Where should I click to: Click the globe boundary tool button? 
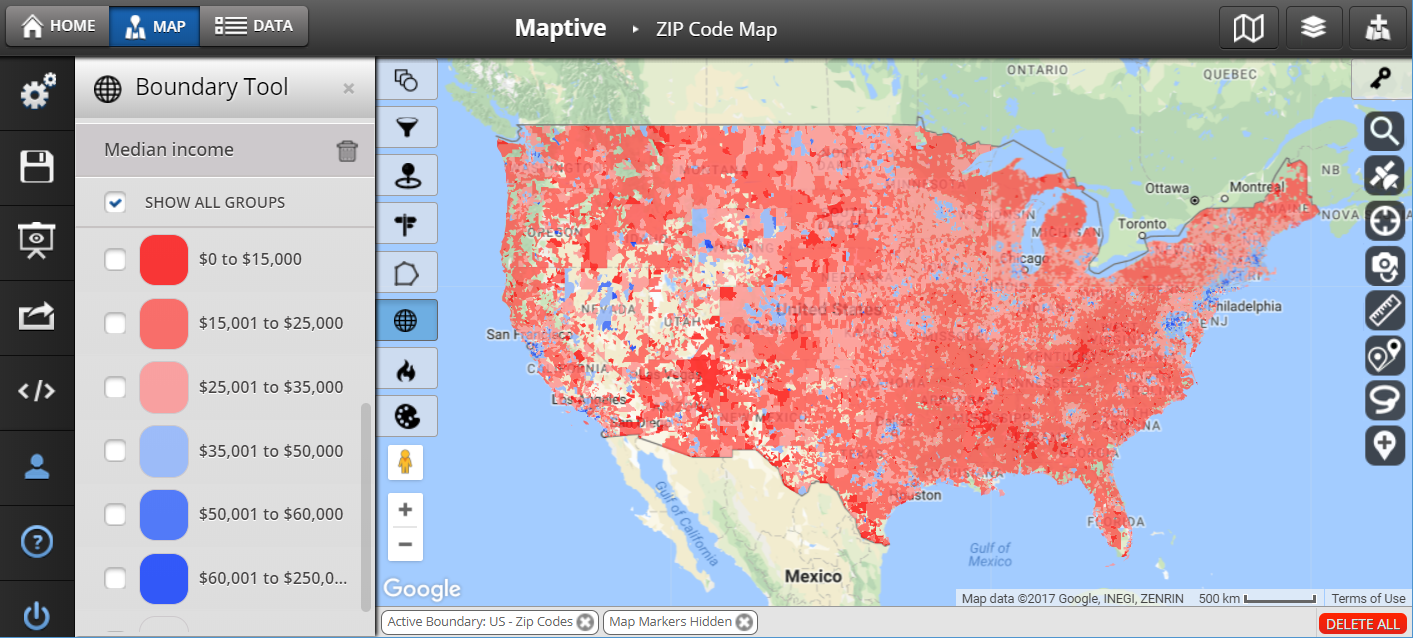pos(406,320)
